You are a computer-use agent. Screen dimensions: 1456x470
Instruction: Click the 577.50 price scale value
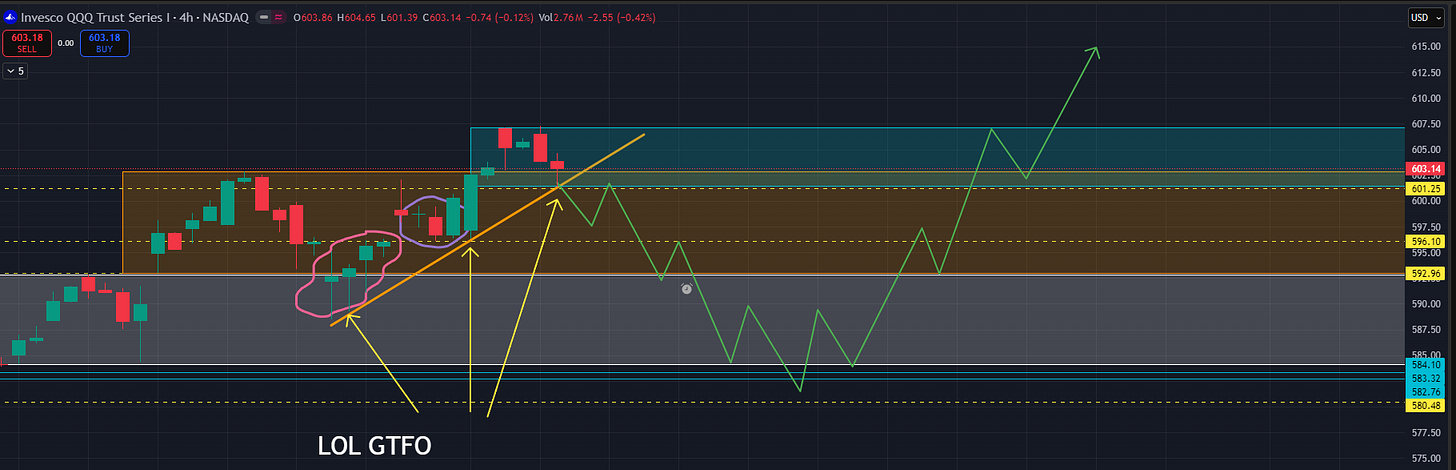tap(1424, 434)
